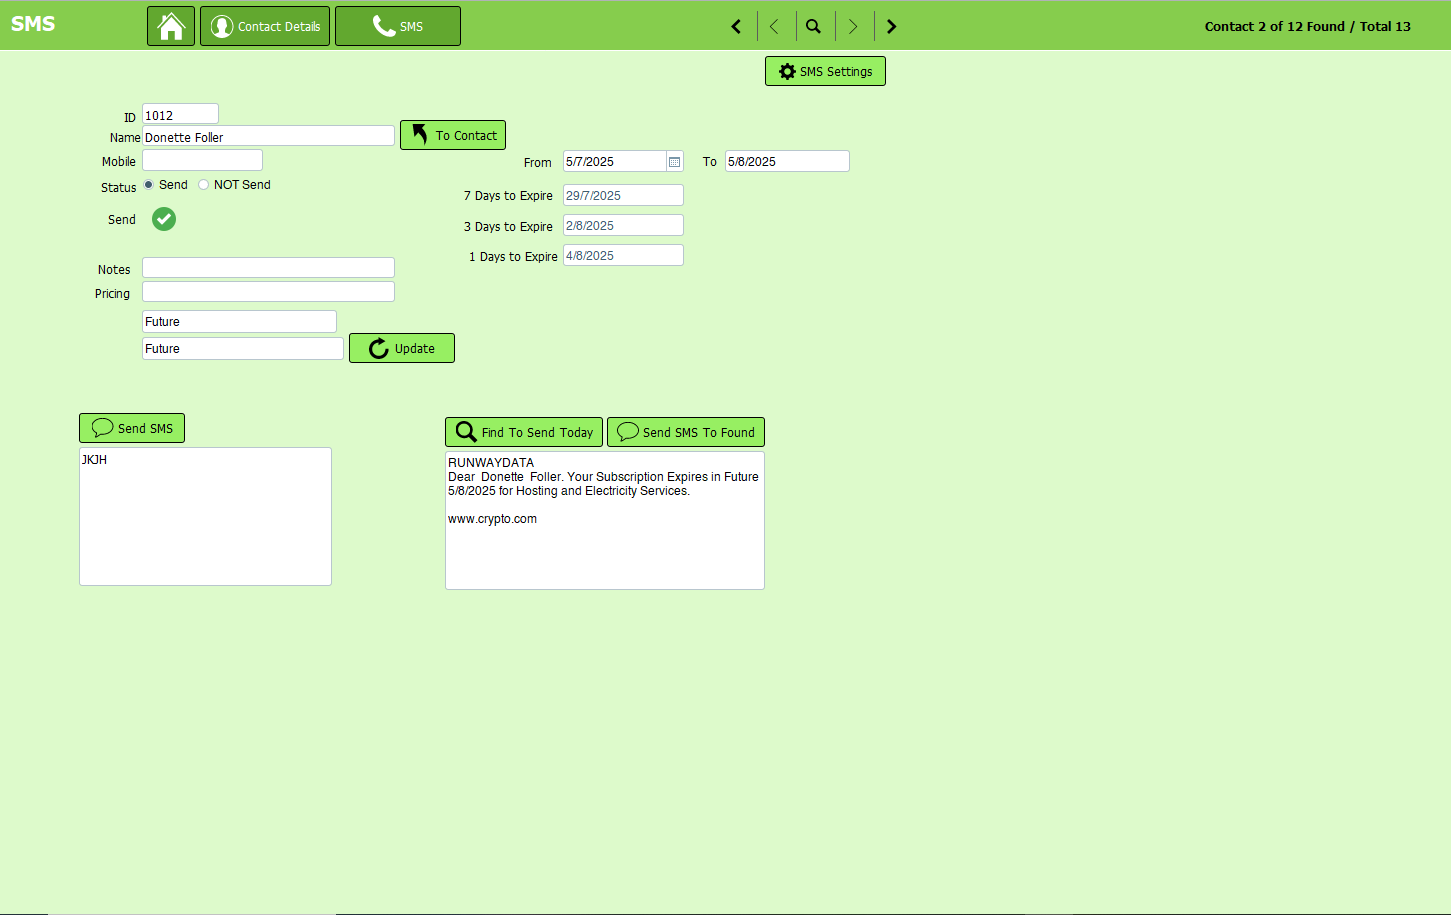Image resolution: width=1451 pixels, height=915 pixels.
Task: Click the ID field showing 1012
Action: coord(180,115)
